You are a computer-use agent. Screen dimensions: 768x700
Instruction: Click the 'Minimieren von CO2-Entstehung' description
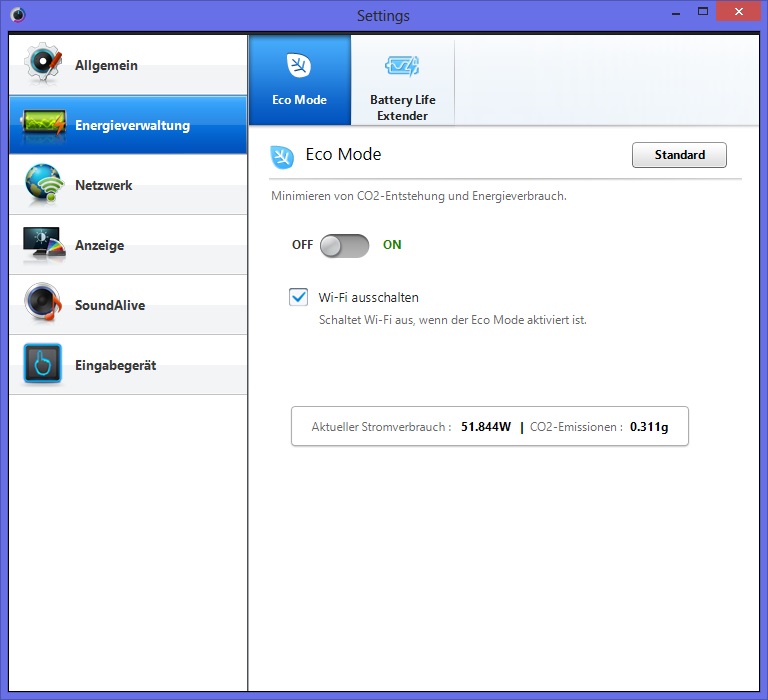pos(419,196)
